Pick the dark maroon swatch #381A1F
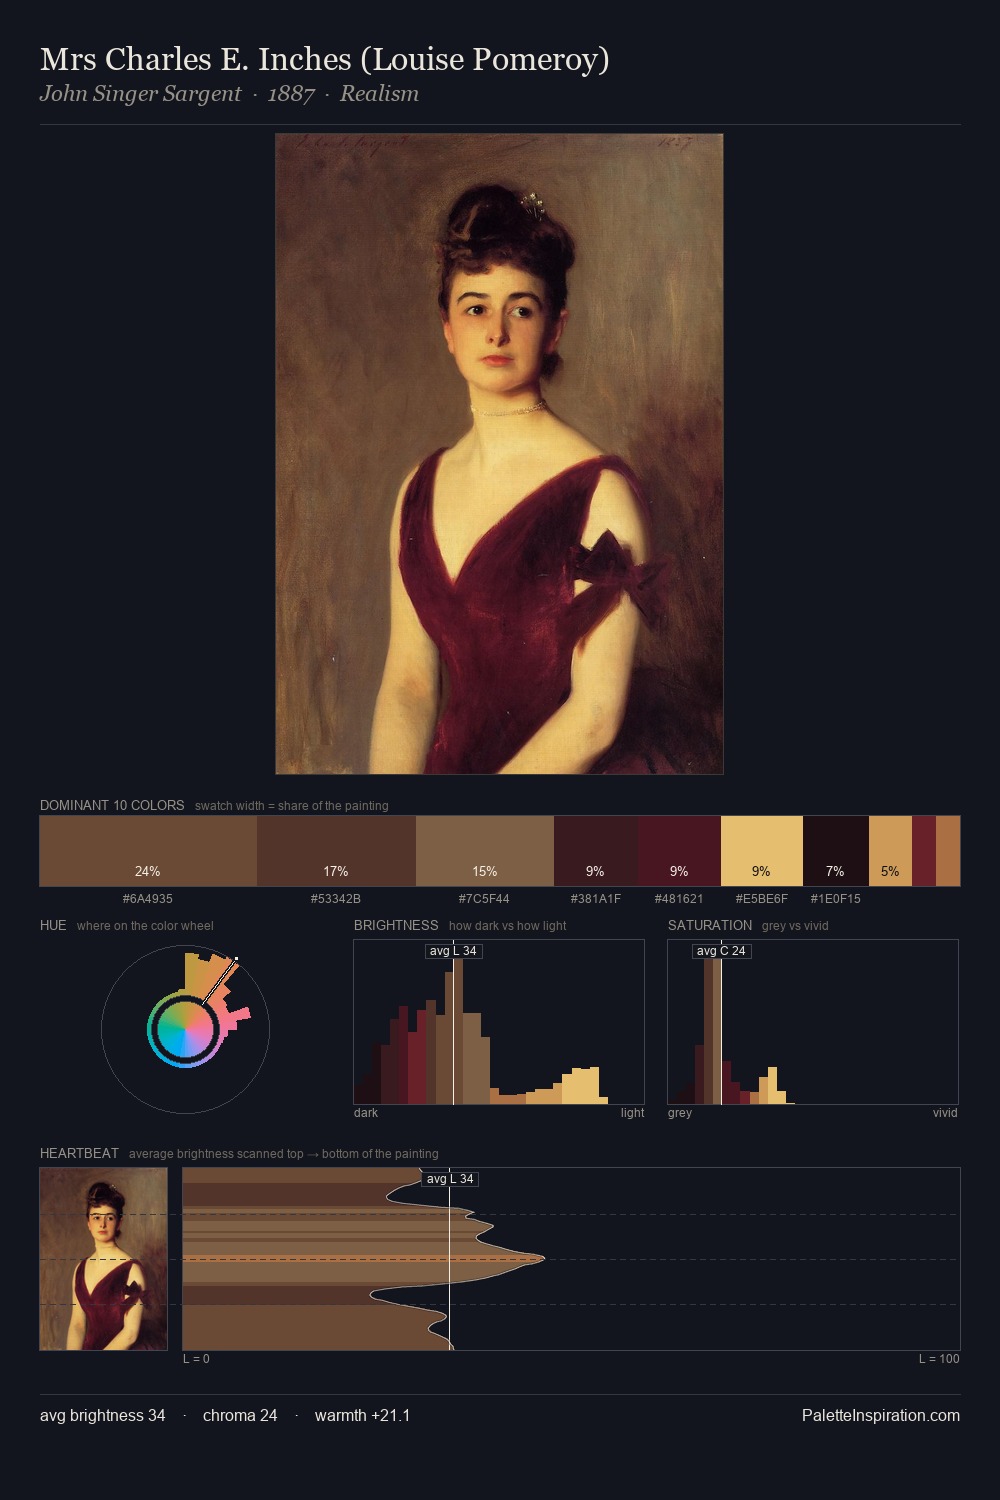1000x1500 pixels. (x=595, y=851)
